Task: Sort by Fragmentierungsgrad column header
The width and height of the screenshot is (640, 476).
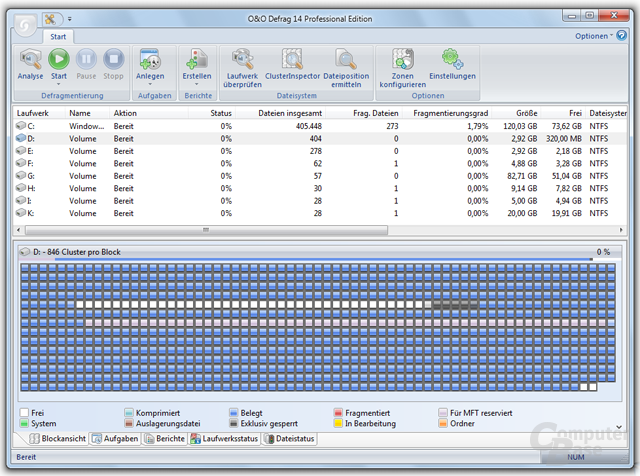Action: tap(447, 113)
